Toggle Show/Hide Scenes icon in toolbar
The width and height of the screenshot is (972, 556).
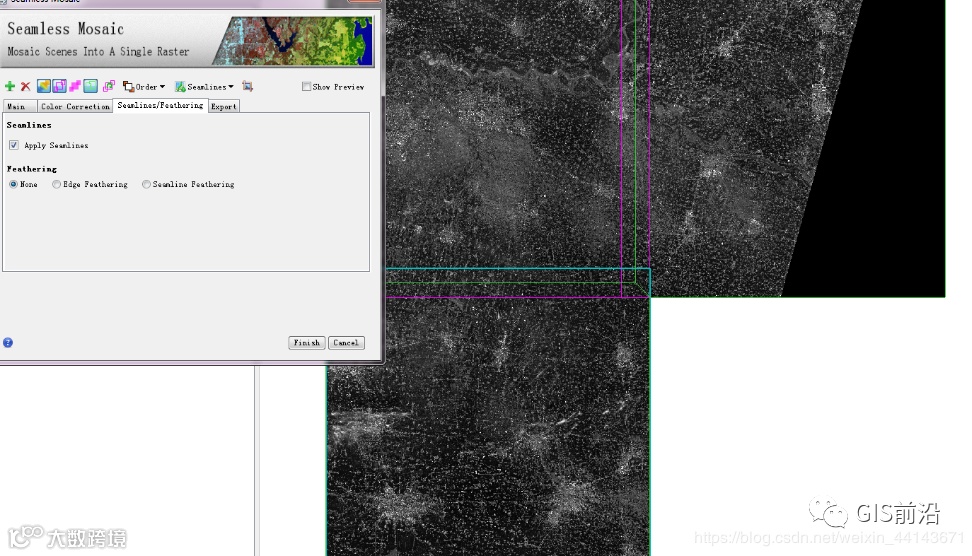43,86
